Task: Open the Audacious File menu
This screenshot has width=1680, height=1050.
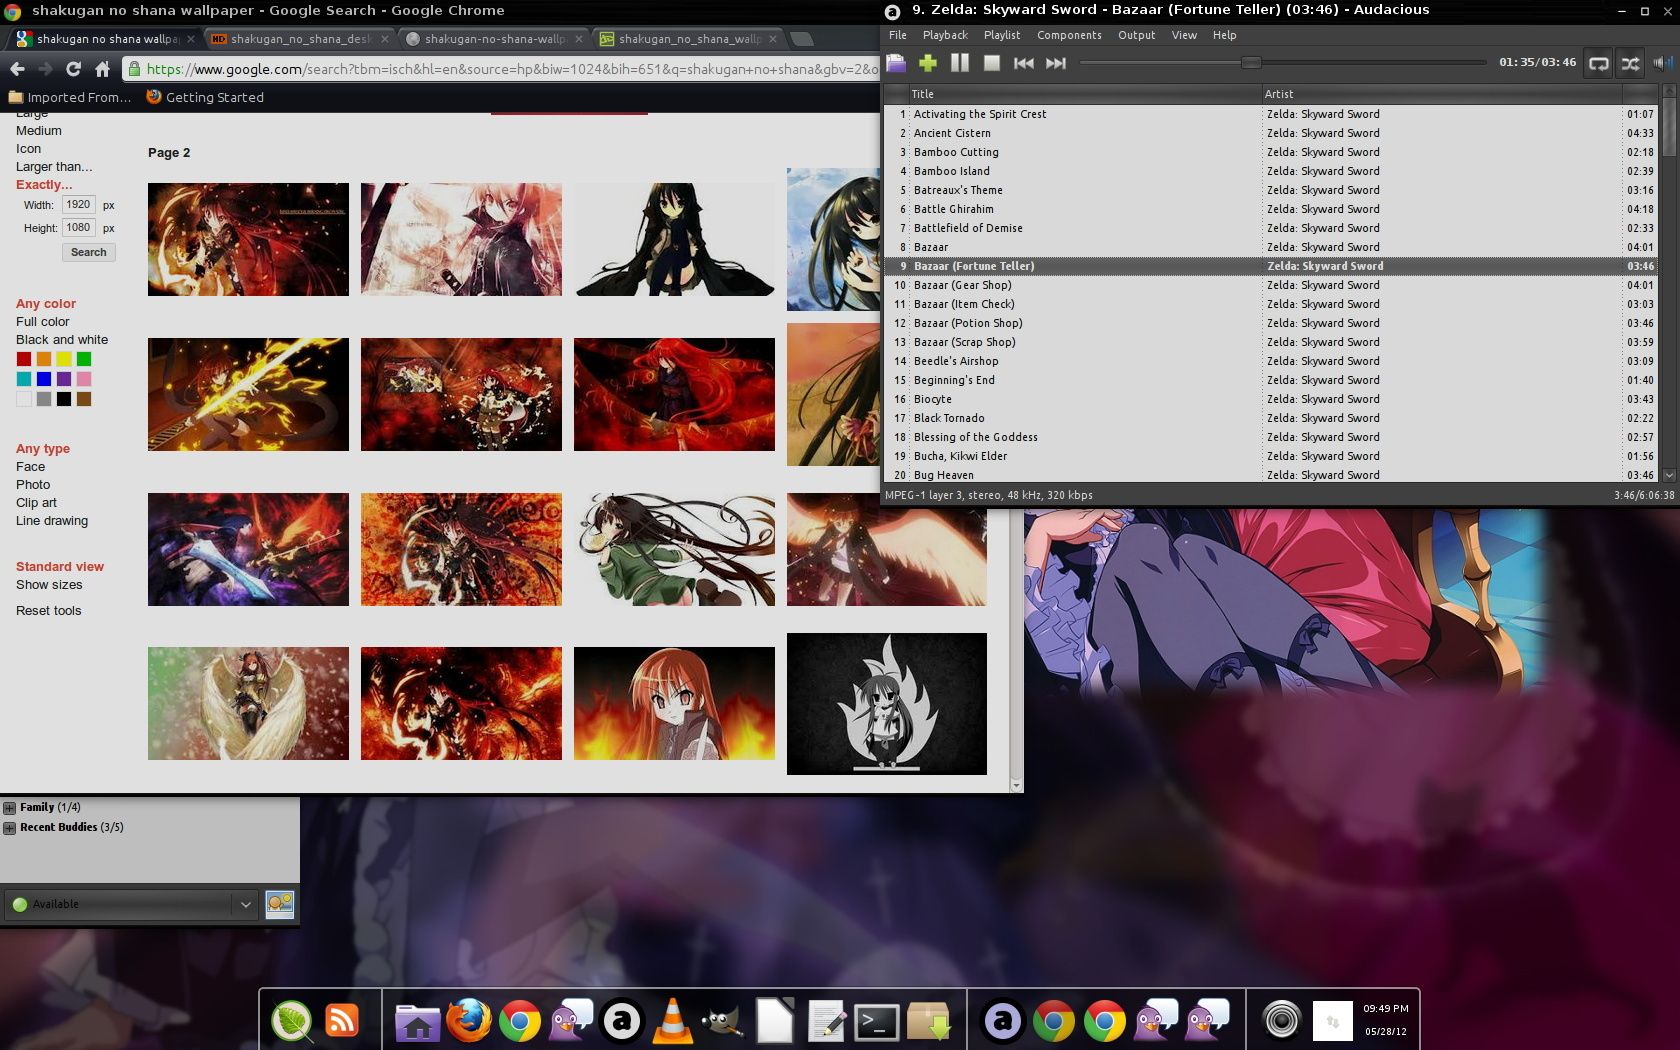Action: coord(898,35)
